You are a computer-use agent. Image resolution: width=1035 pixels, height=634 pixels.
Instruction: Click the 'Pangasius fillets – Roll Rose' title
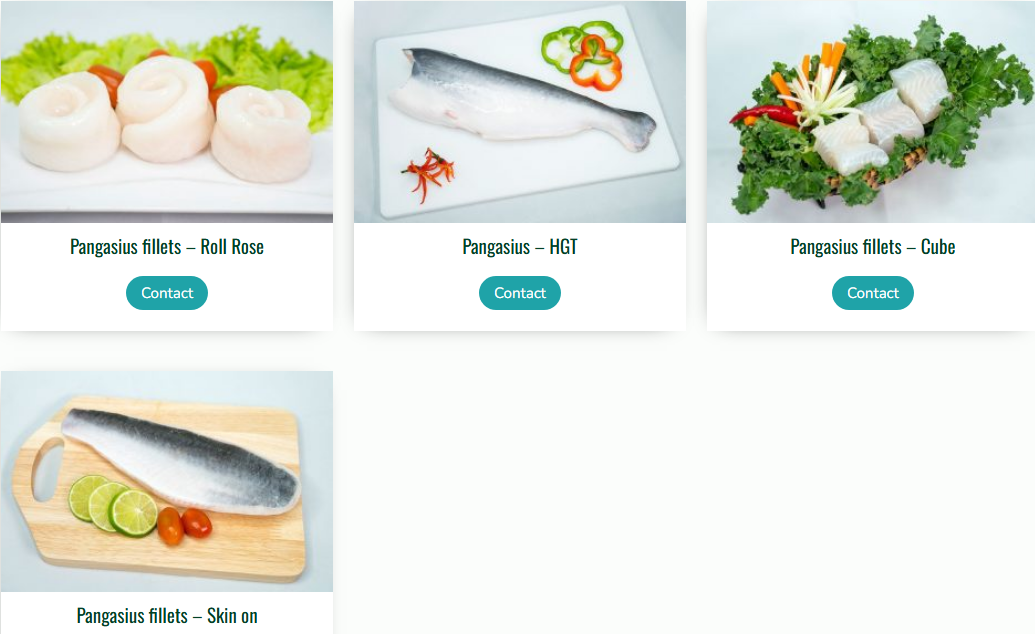tap(167, 247)
